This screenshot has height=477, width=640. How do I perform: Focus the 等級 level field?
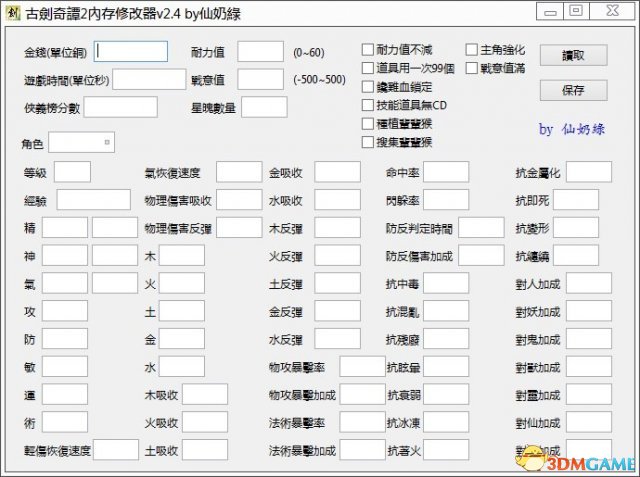(x=72, y=172)
